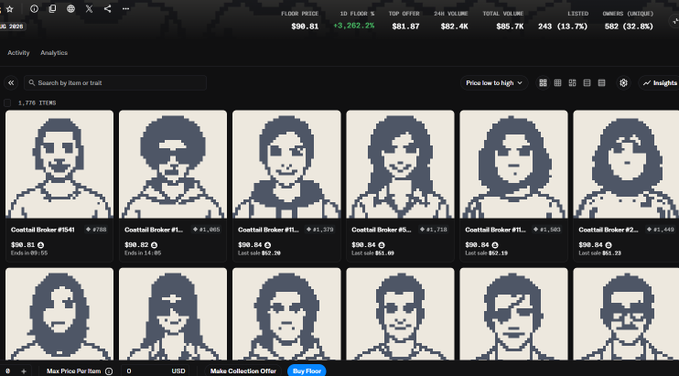Open the display settings gear
Screen dimensions: 679x376
click(624, 83)
